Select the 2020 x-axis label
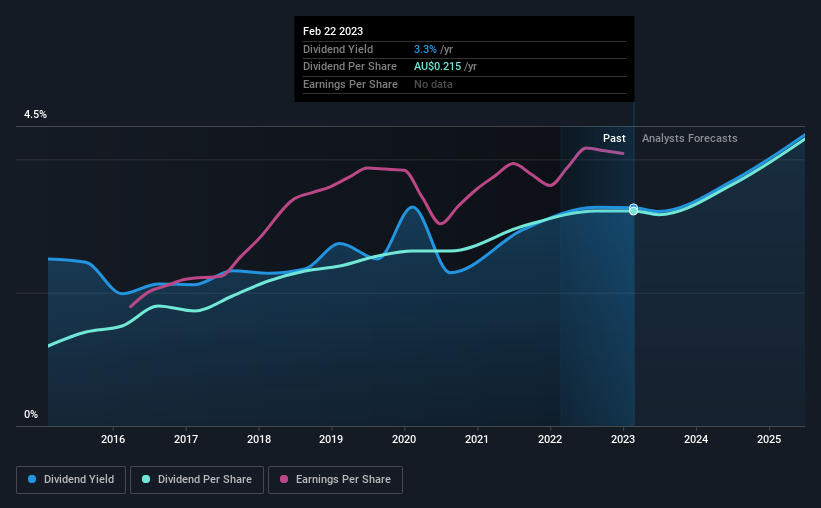The height and width of the screenshot is (508, 821). 404,439
